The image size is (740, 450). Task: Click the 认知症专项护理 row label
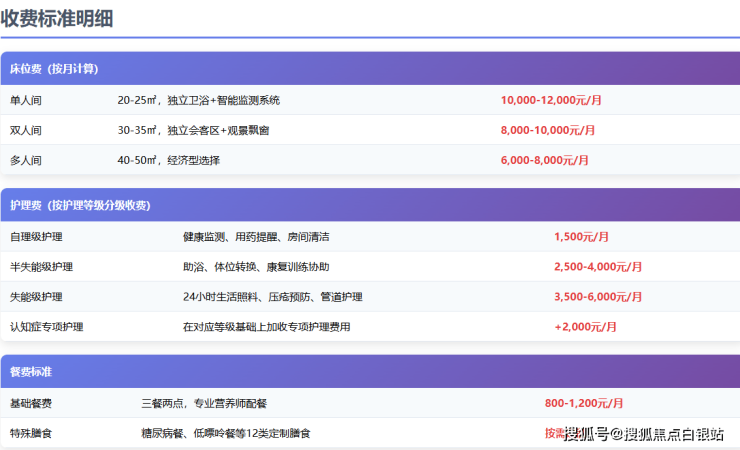click(46, 327)
